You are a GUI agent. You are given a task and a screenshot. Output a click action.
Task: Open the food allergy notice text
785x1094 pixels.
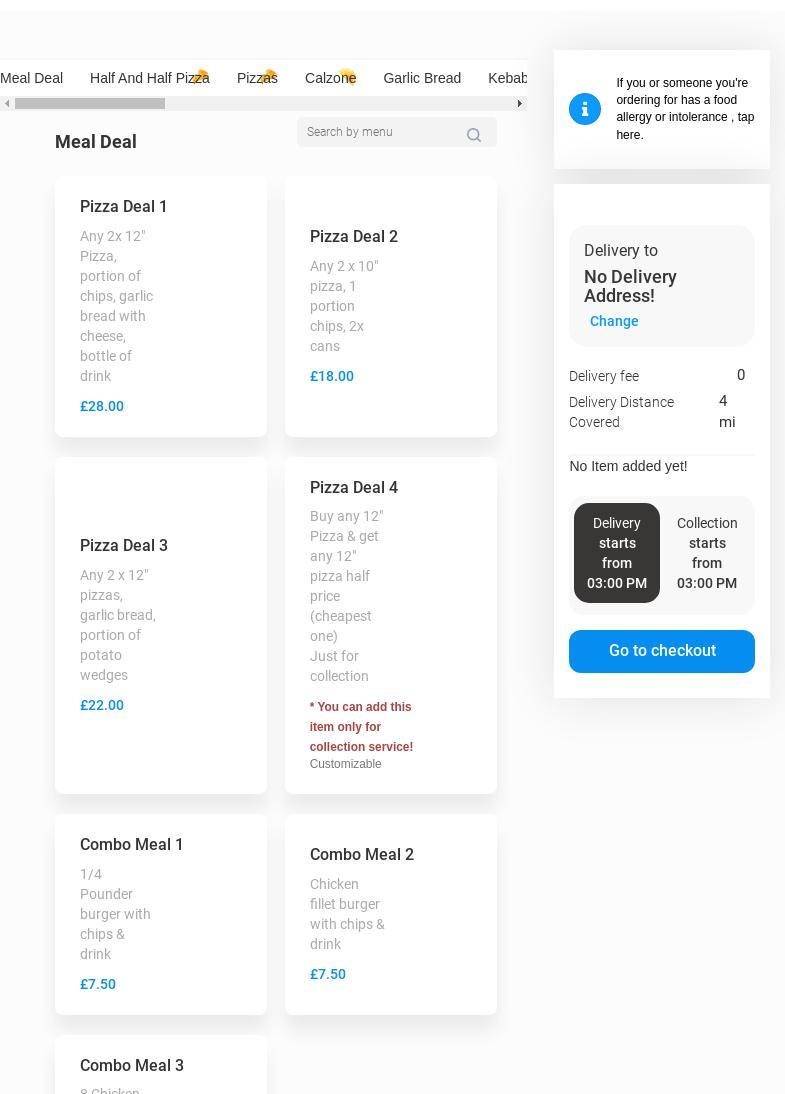click(685, 109)
